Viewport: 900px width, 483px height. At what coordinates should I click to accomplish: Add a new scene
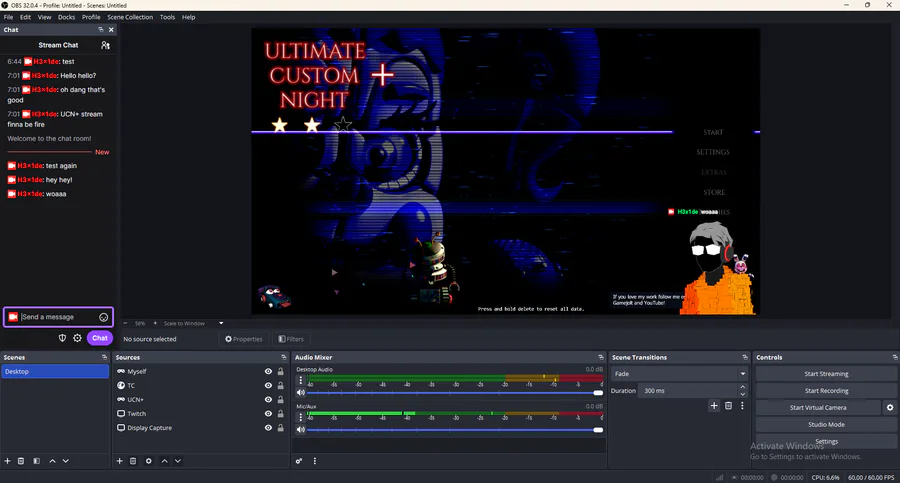7,461
